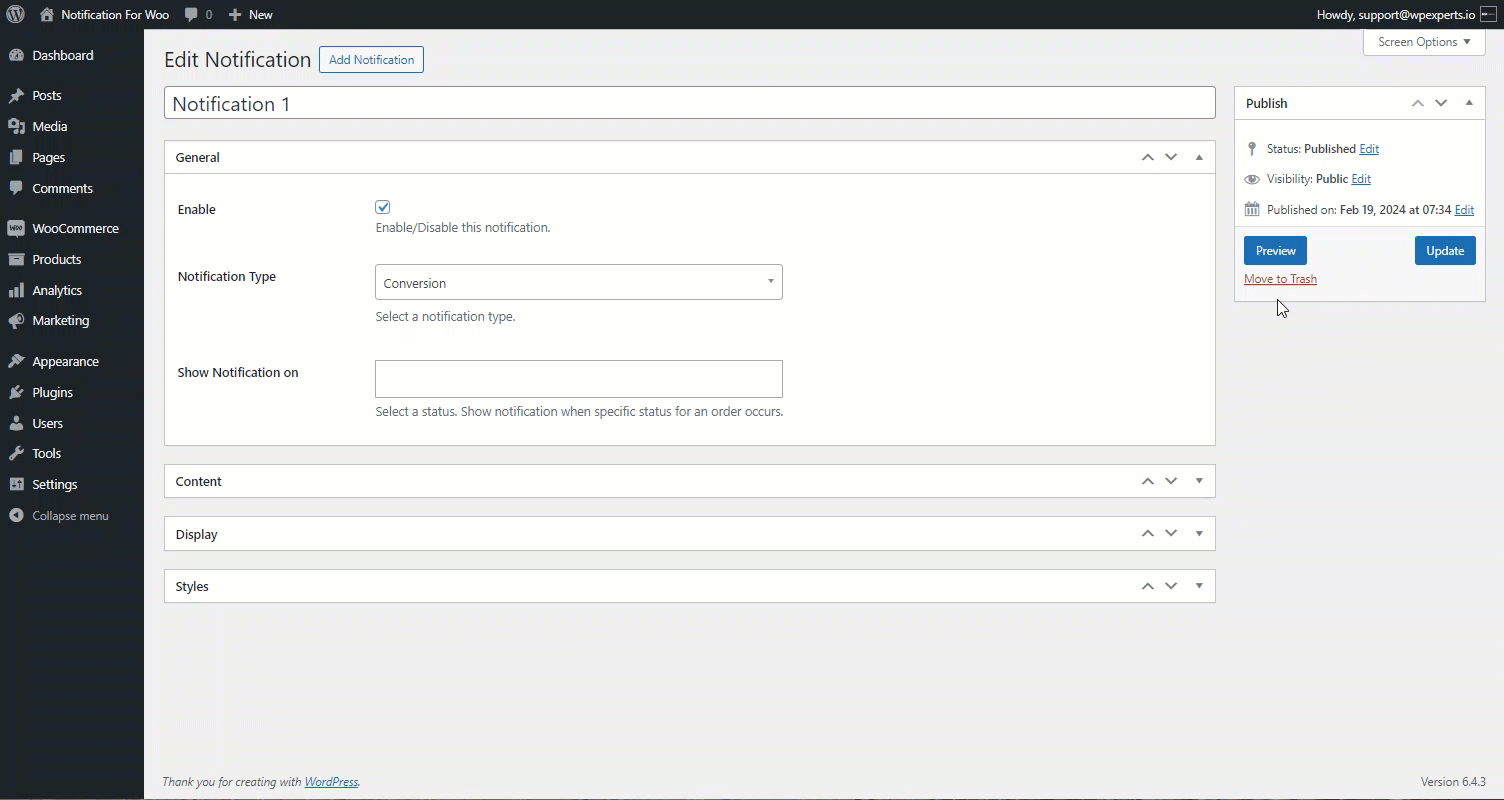Click the WooCommerce logo icon

tap(16, 229)
